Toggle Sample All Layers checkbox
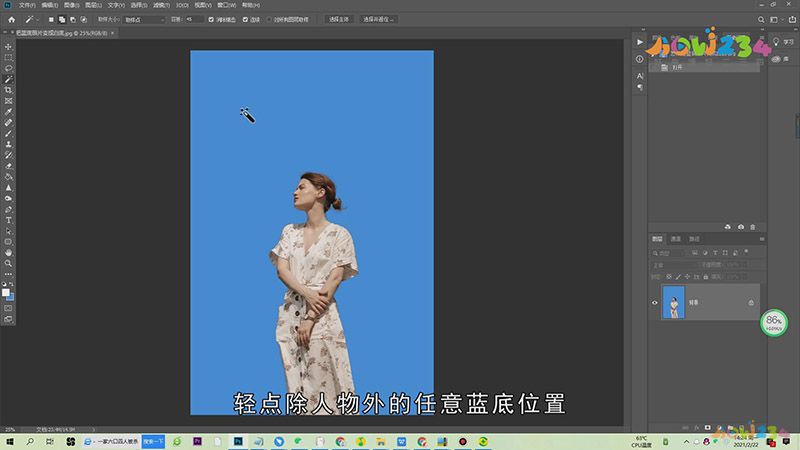Viewport: 800px width, 450px height. pyautogui.click(x=269, y=19)
